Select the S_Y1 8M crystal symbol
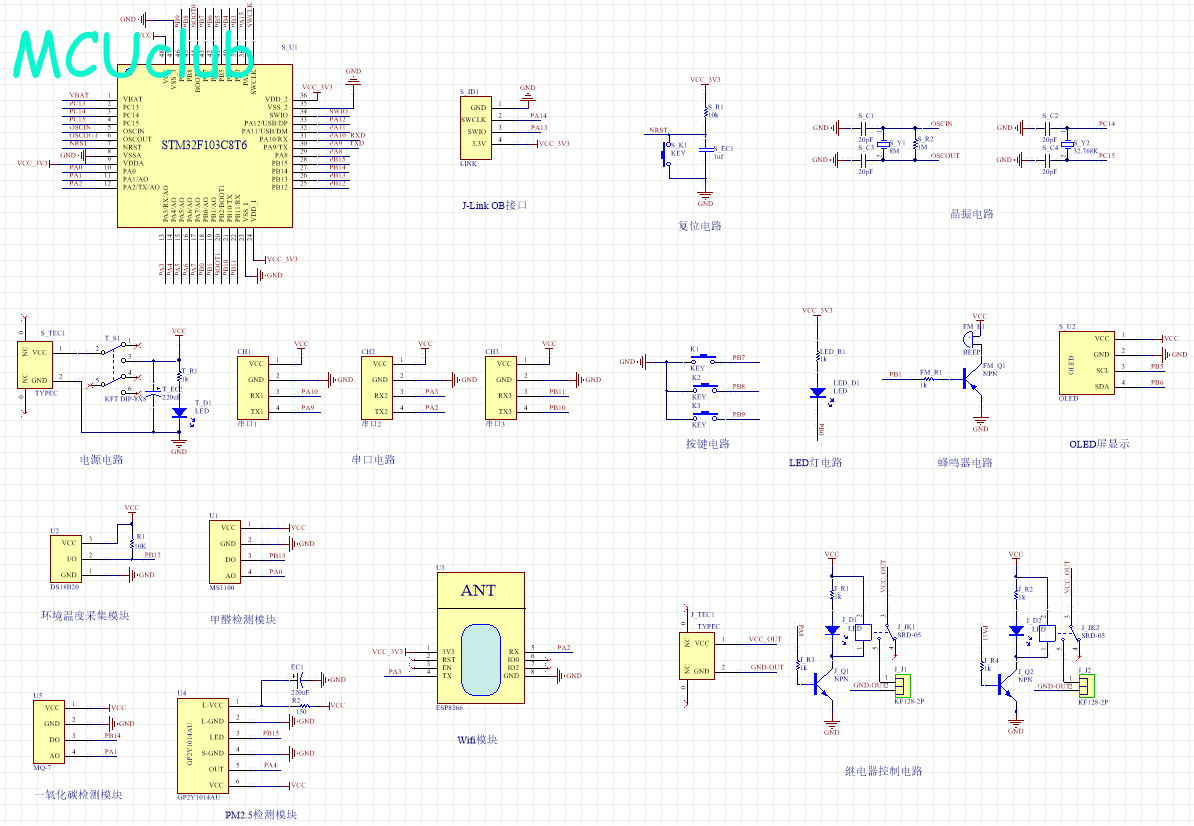This screenshot has height=826, width=1194. [x=883, y=145]
